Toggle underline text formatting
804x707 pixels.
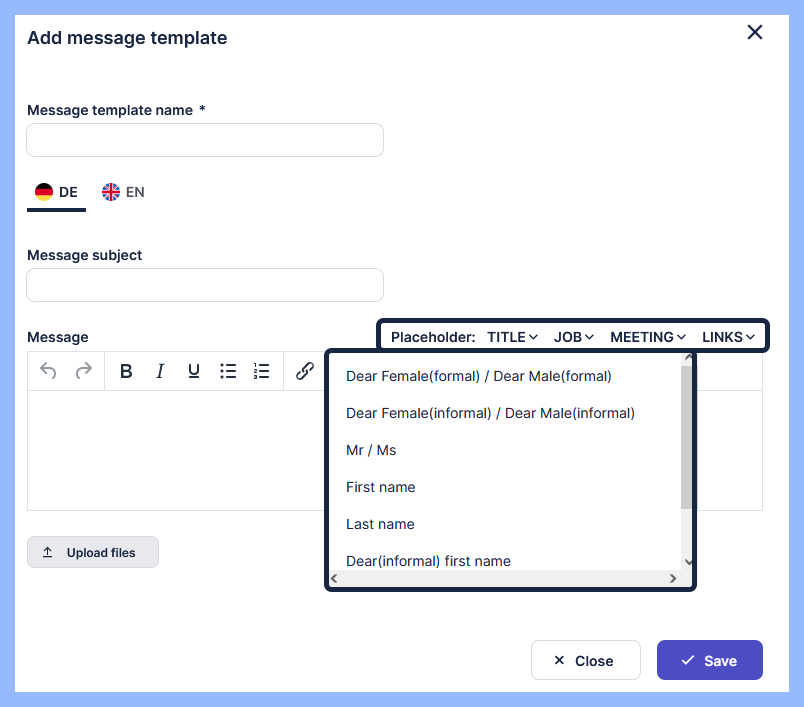(194, 371)
